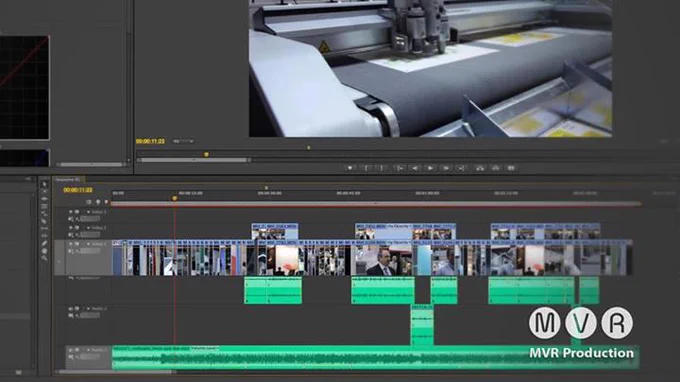Step forward one frame
The height and width of the screenshot is (382, 680).
(x=446, y=168)
